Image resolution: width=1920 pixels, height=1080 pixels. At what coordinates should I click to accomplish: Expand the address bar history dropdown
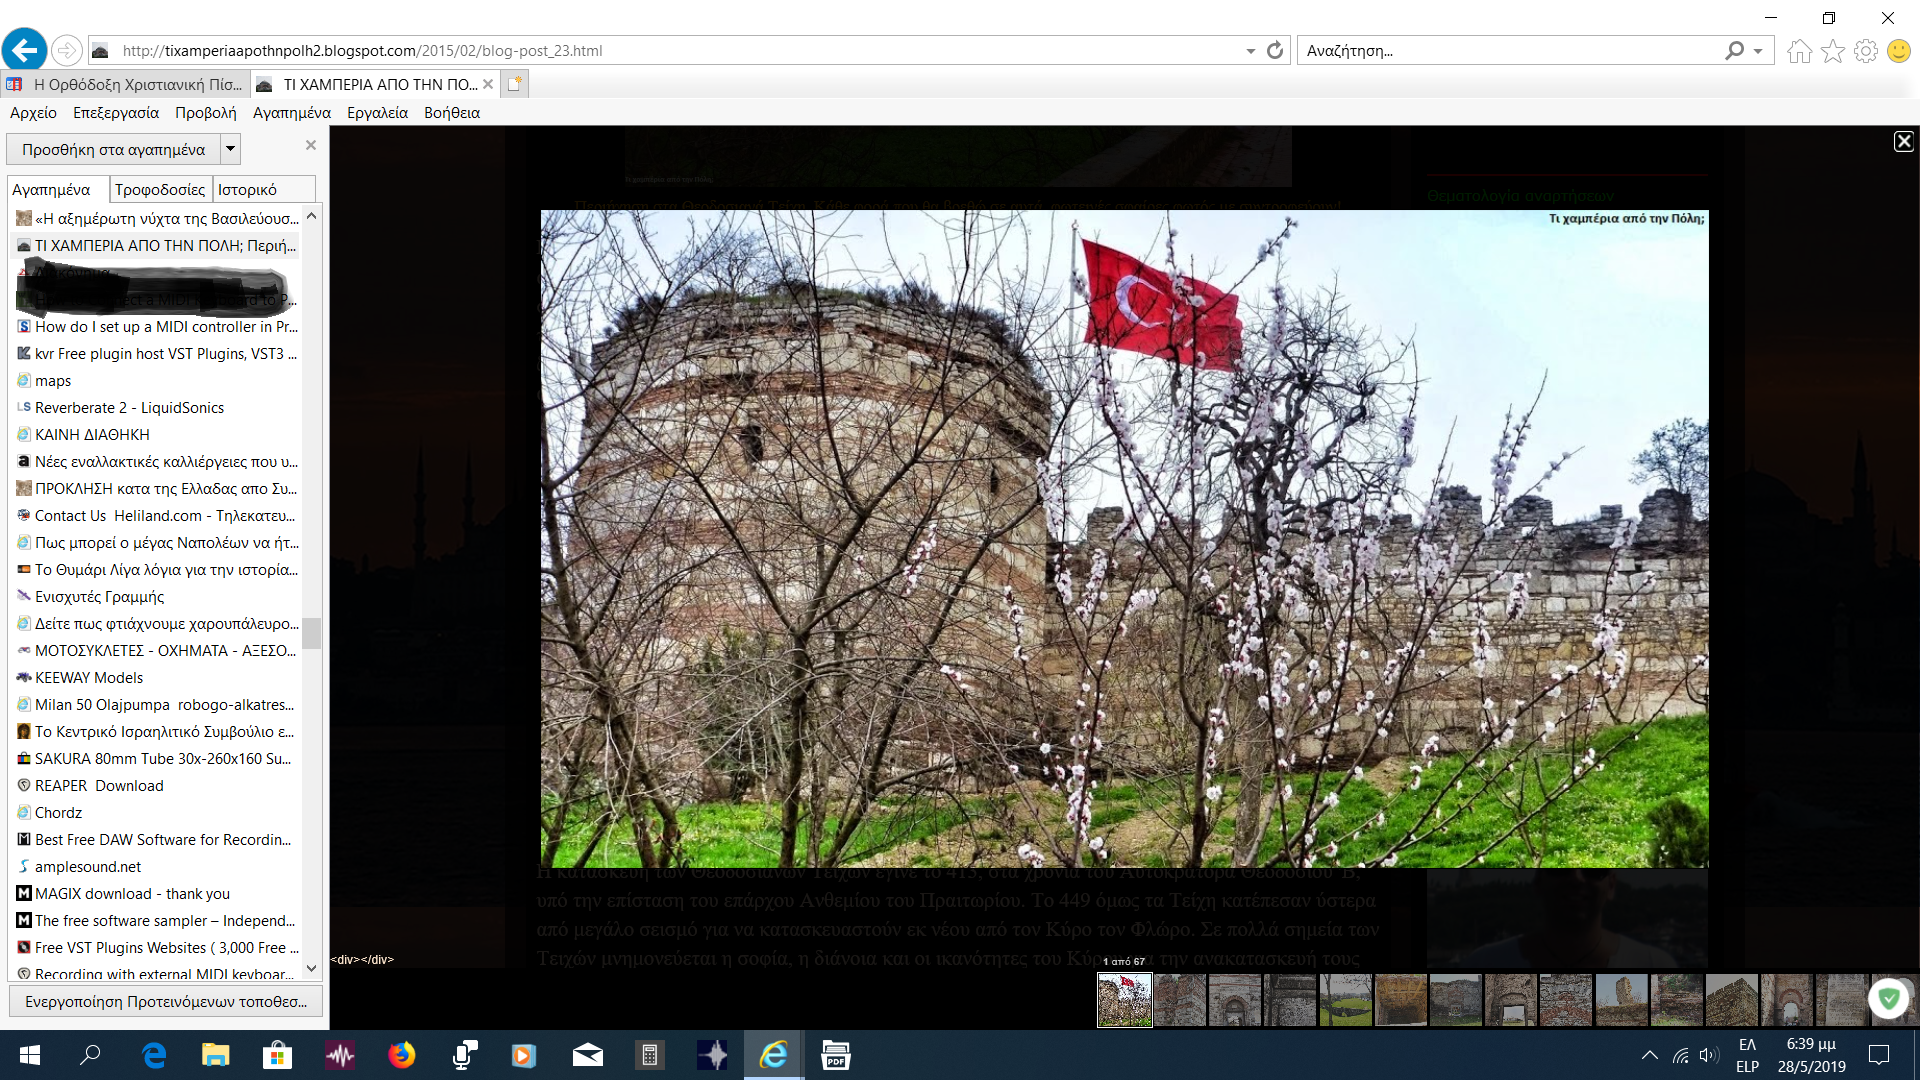tap(1250, 51)
